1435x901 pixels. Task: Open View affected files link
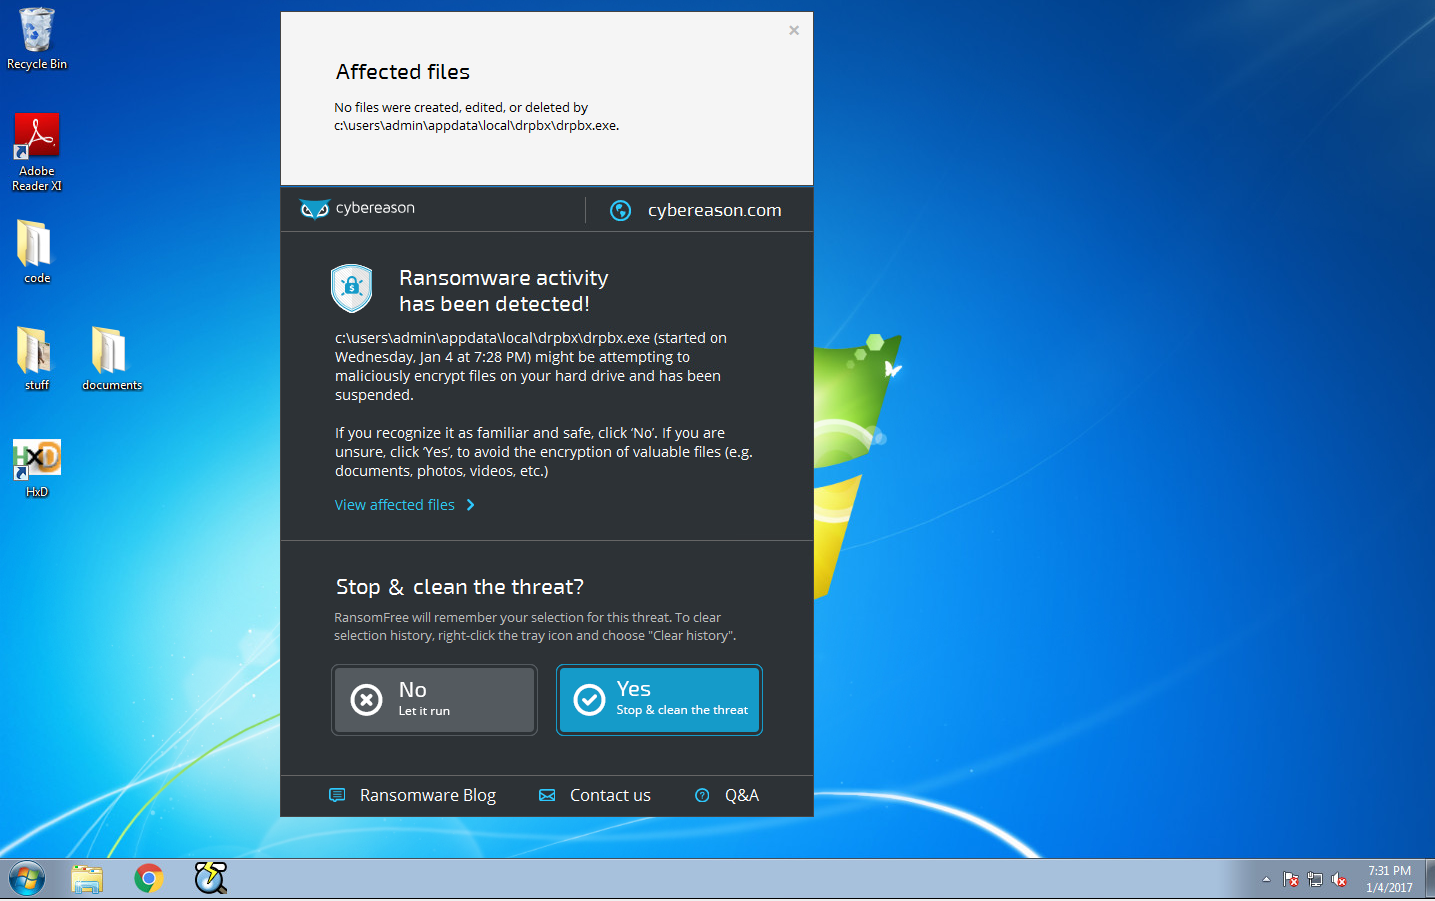coord(395,505)
